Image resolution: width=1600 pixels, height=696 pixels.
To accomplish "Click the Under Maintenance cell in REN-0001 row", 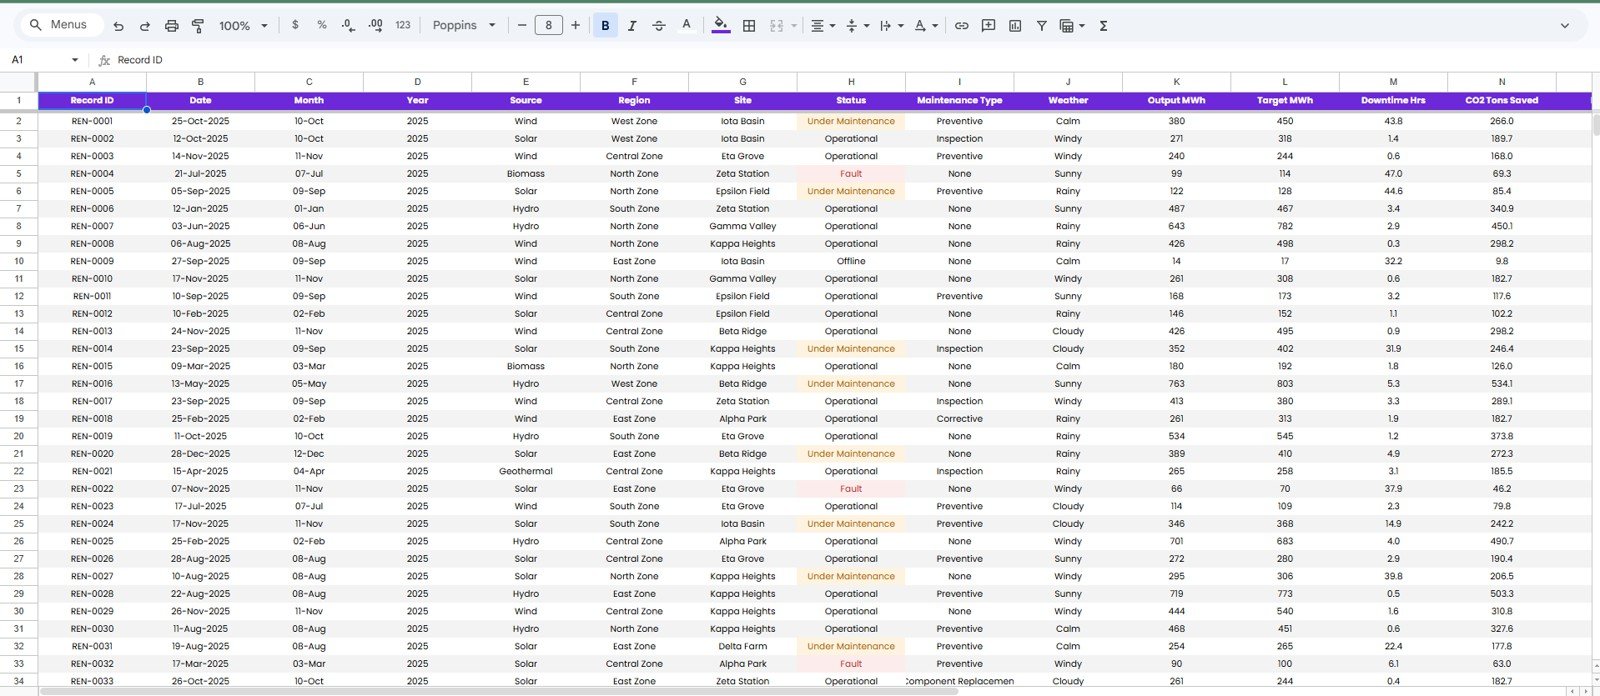I will (851, 121).
